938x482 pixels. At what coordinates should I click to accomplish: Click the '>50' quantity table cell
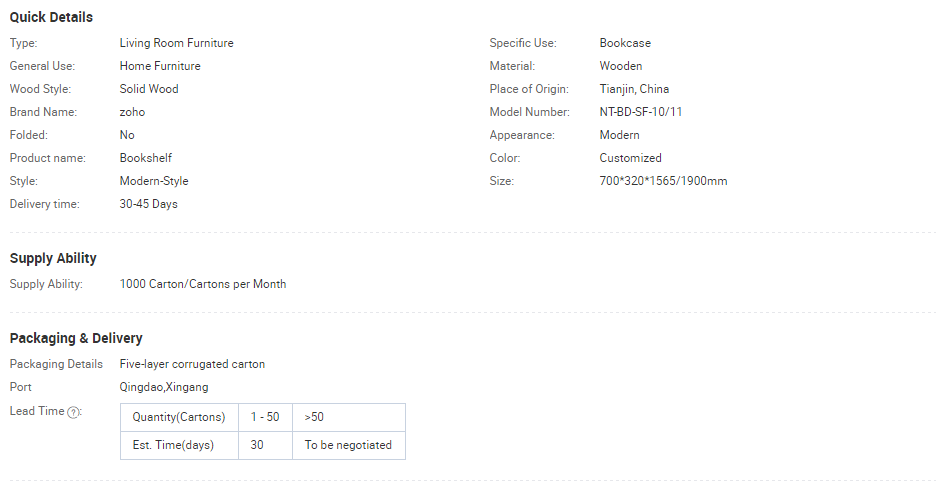(349, 417)
